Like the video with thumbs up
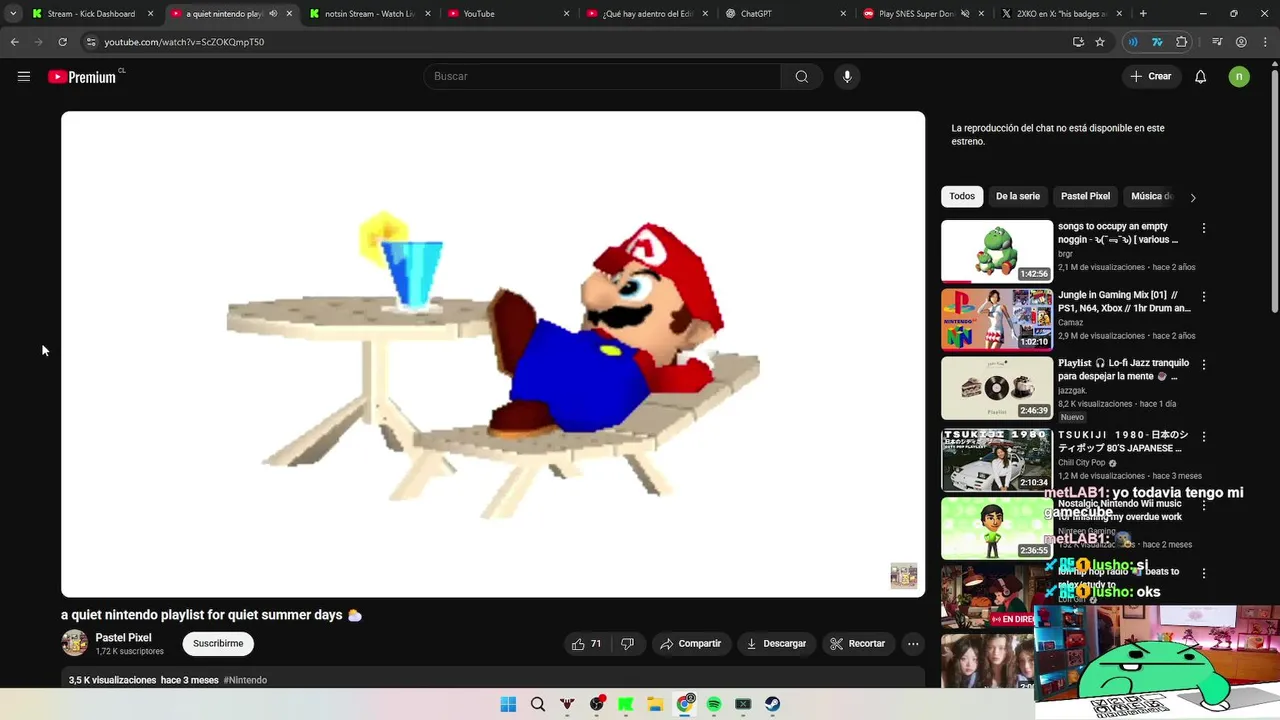1280x720 pixels. pos(586,644)
